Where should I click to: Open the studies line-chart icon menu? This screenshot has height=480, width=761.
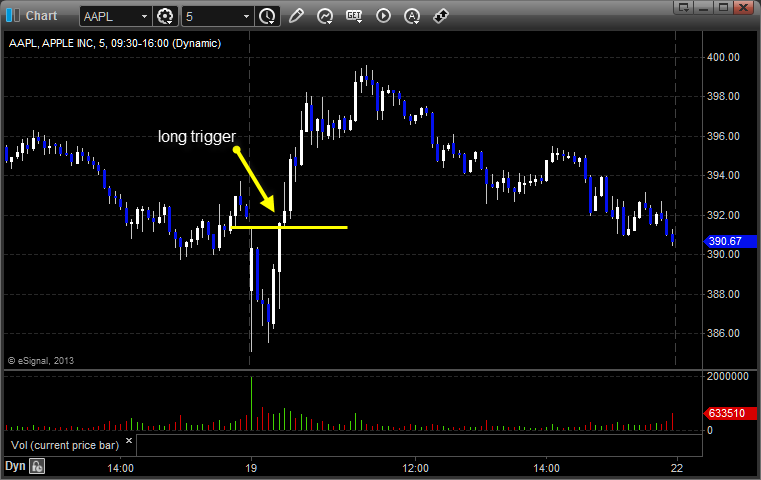(x=325, y=16)
